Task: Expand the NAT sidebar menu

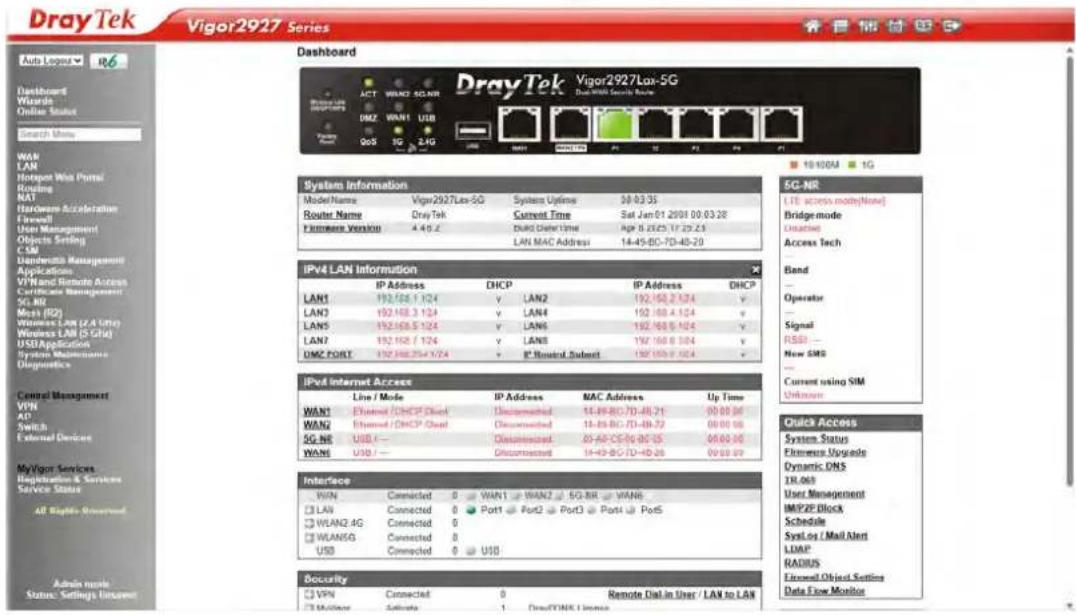Action: (x=26, y=198)
